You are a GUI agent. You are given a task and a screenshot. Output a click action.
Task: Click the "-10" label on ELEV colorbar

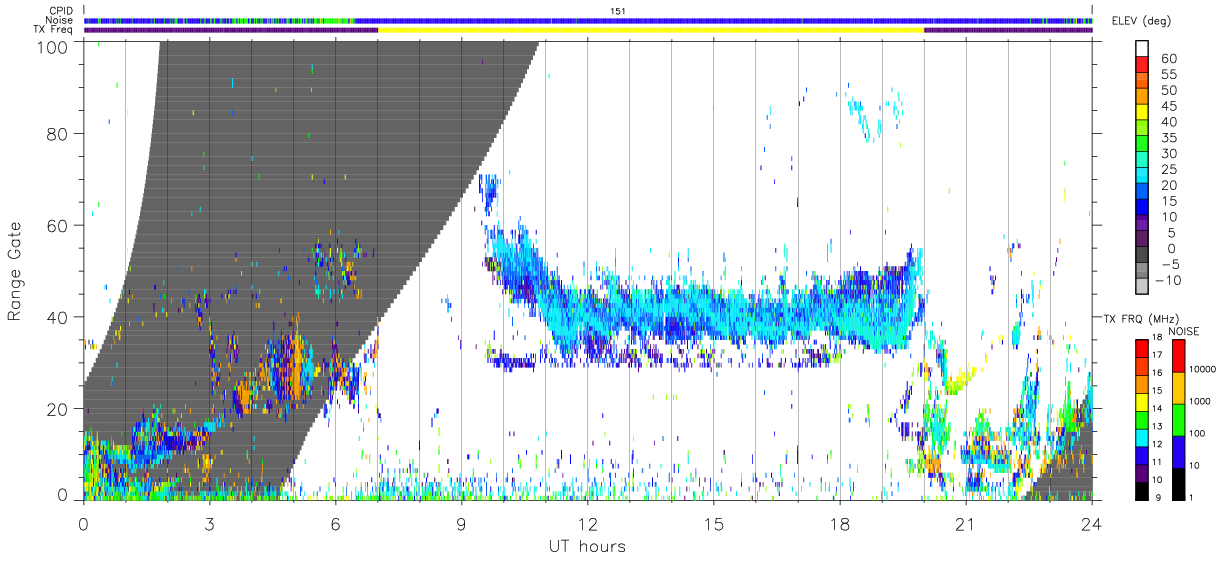click(1168, 281)
